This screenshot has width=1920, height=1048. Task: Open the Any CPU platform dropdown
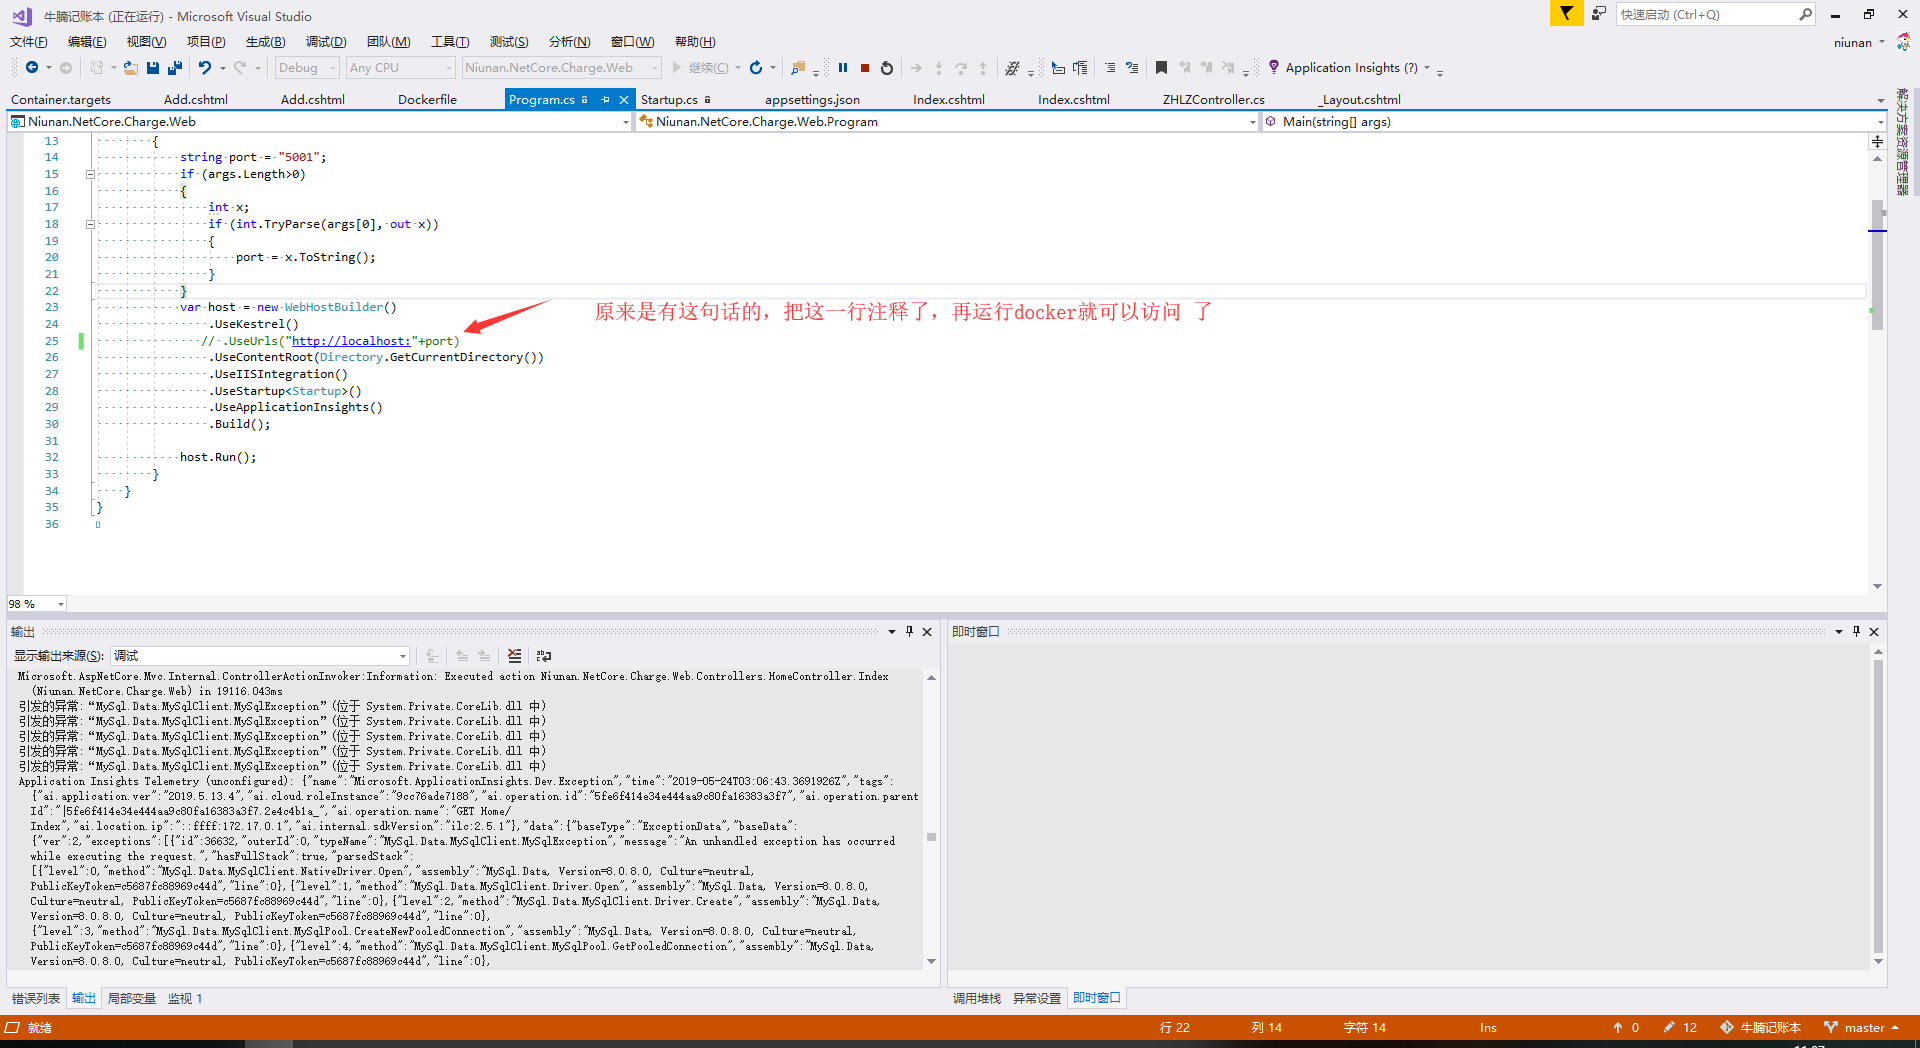pos(400,68)
